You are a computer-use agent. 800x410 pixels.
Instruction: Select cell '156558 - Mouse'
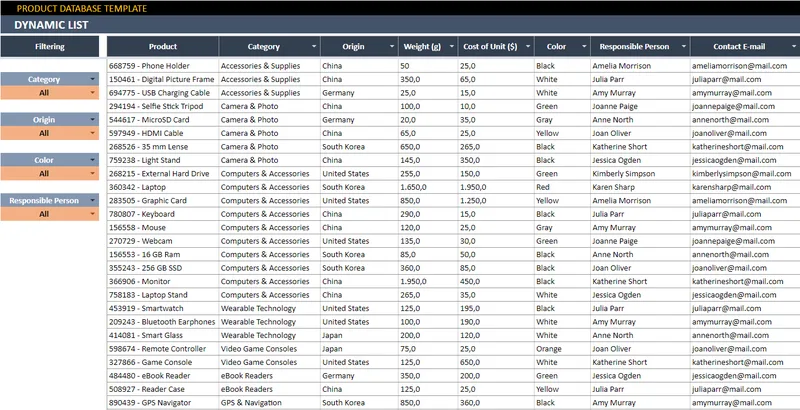163,227
